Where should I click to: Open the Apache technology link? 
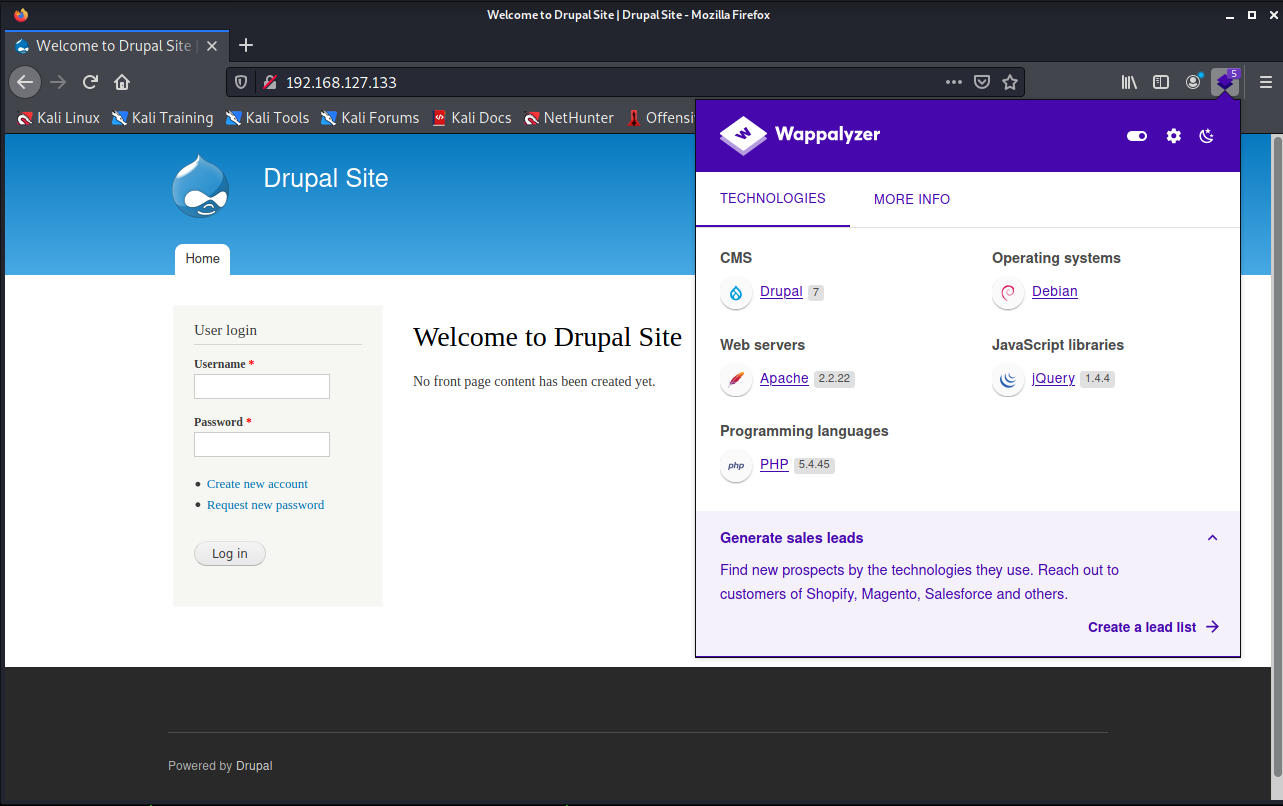[x=784, y=379]
